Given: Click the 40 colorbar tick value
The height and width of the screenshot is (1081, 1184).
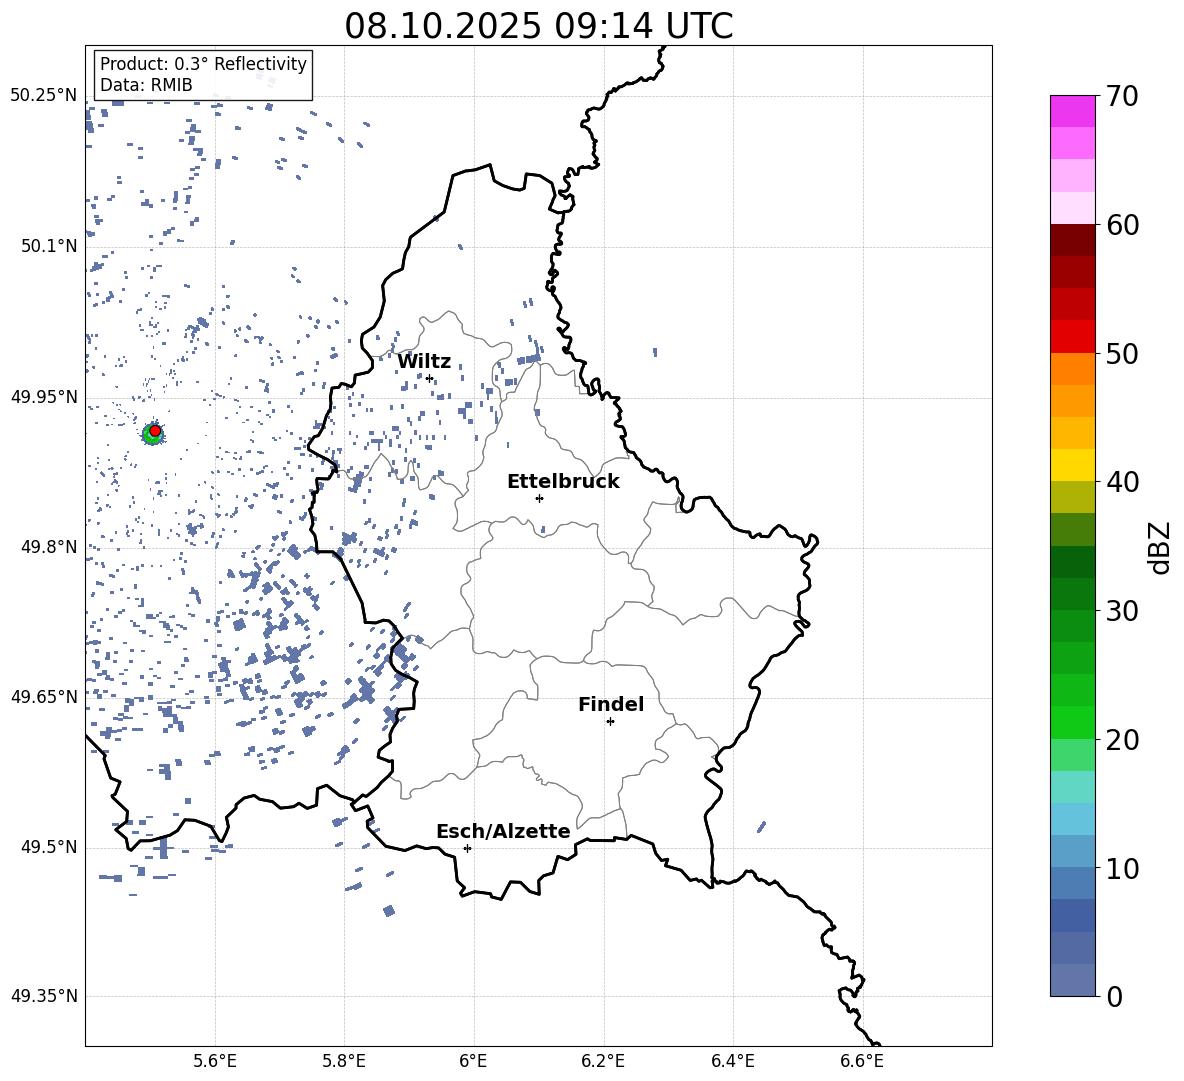Looking at the screenshot, I should pyautogui.click(x=1122, y=482).
